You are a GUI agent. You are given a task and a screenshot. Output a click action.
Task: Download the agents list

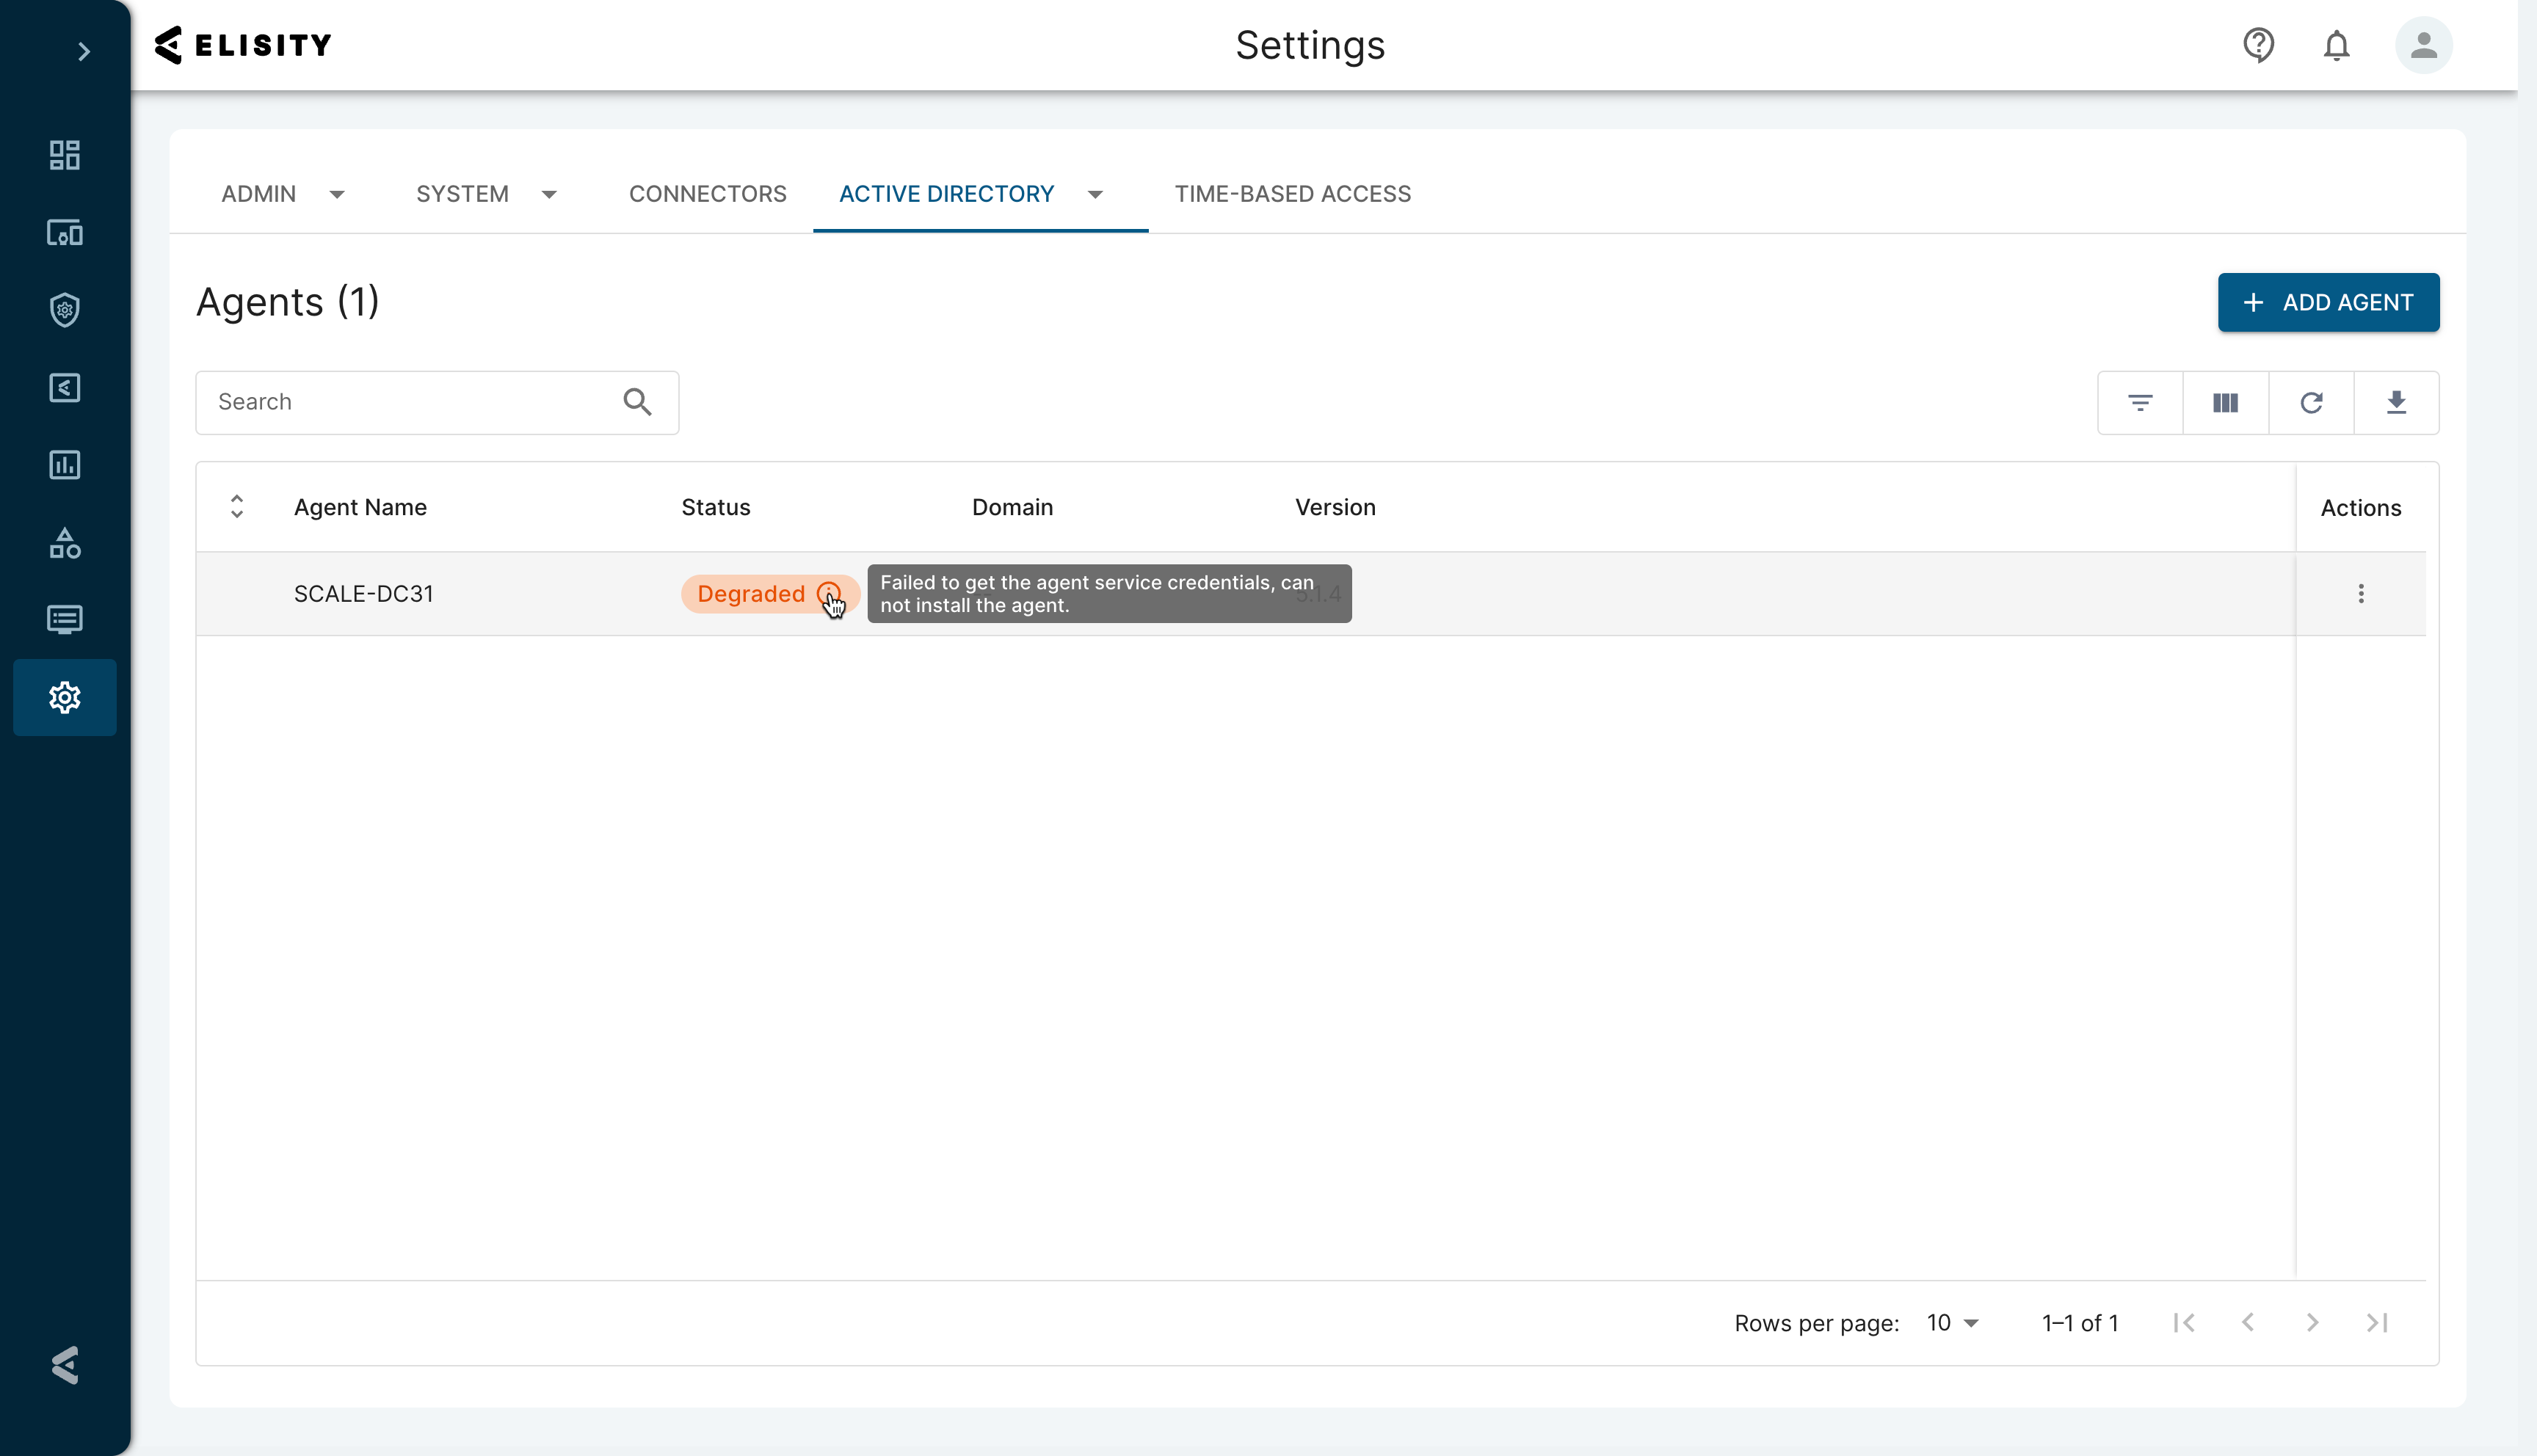coord(2397,402)
